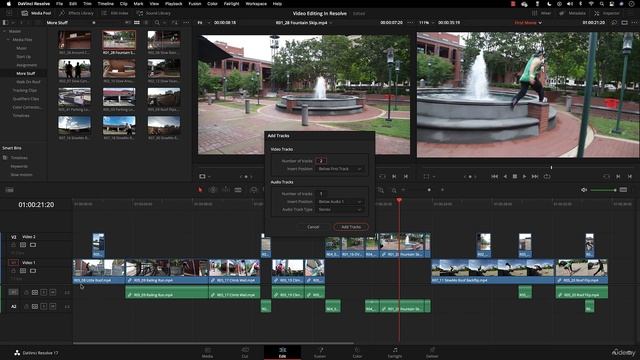Click the video Number of tracks field
Image resolution: width=640 pixels, height=360 pixels.
click(x=321, y=161)
